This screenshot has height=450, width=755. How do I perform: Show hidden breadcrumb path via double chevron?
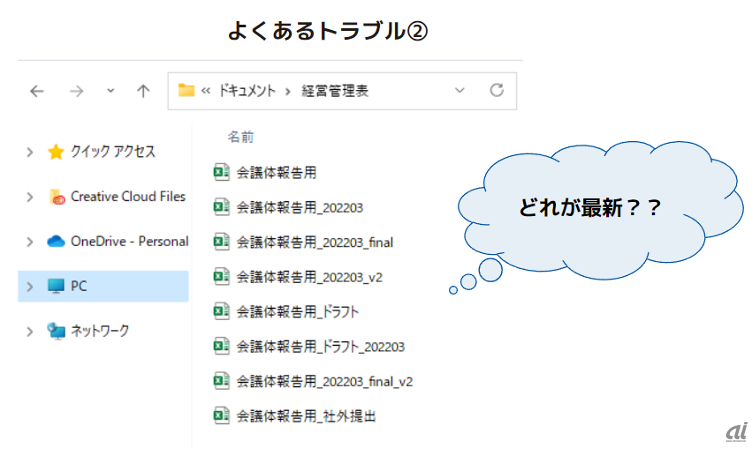(x=206, y=90)
